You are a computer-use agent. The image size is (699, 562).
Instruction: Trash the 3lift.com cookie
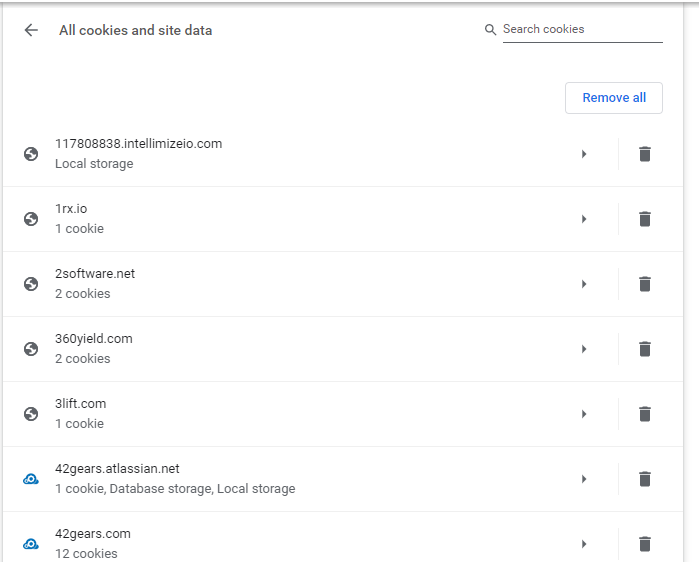coord(645,414)
